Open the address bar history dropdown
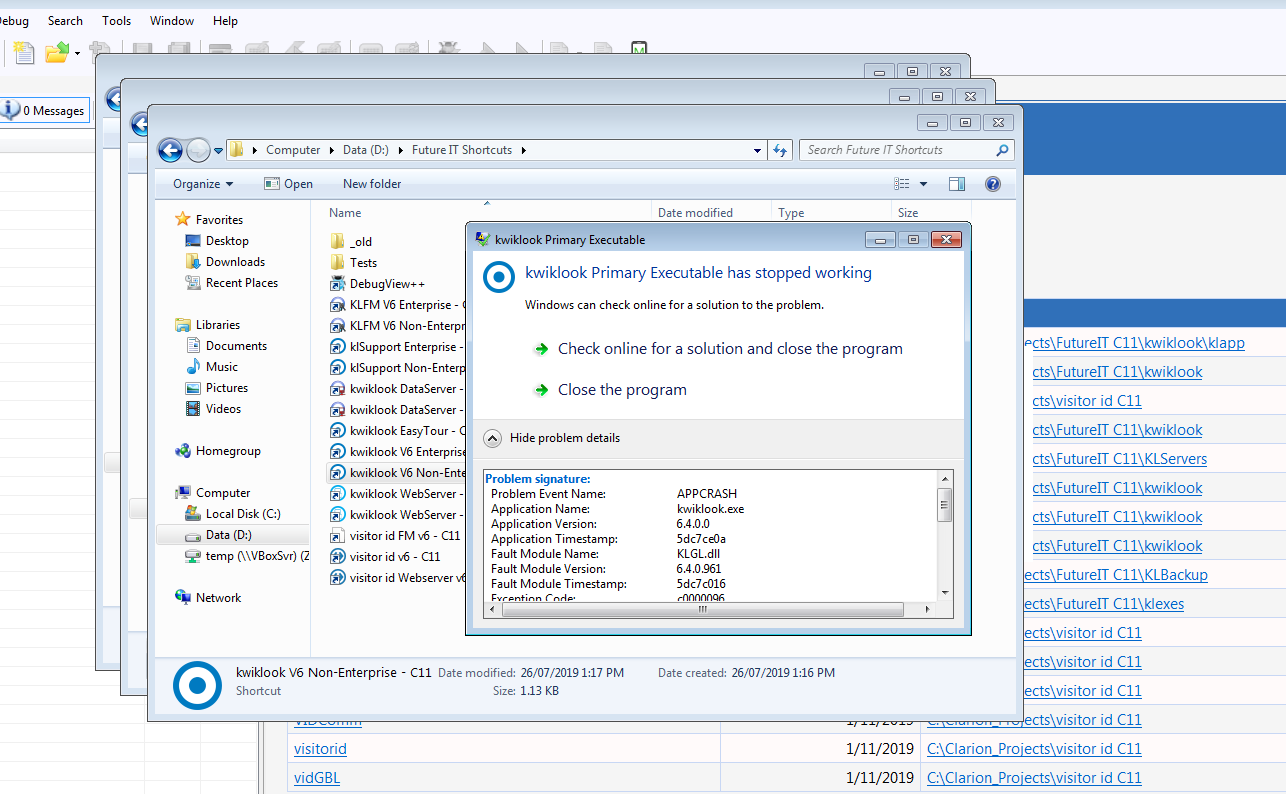Screen dimensions: 1286x794 pos(757,150)
